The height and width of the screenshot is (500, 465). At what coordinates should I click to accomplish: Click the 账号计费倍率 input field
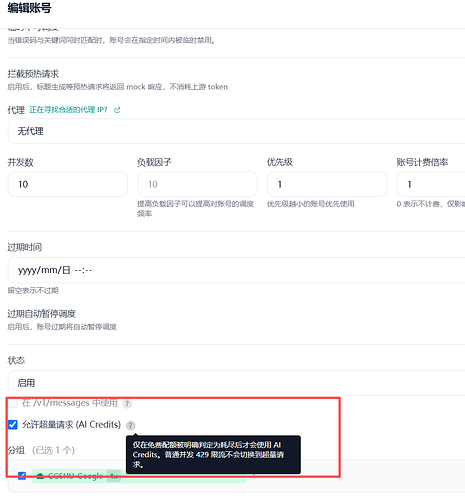pyautogui.click(x=431, y=184)
